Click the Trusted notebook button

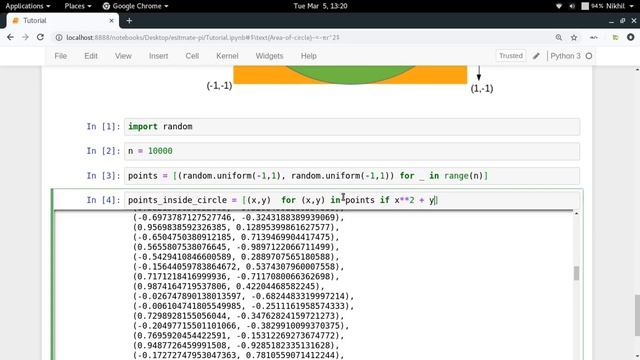pyautogui.click(x=511, y=56)
